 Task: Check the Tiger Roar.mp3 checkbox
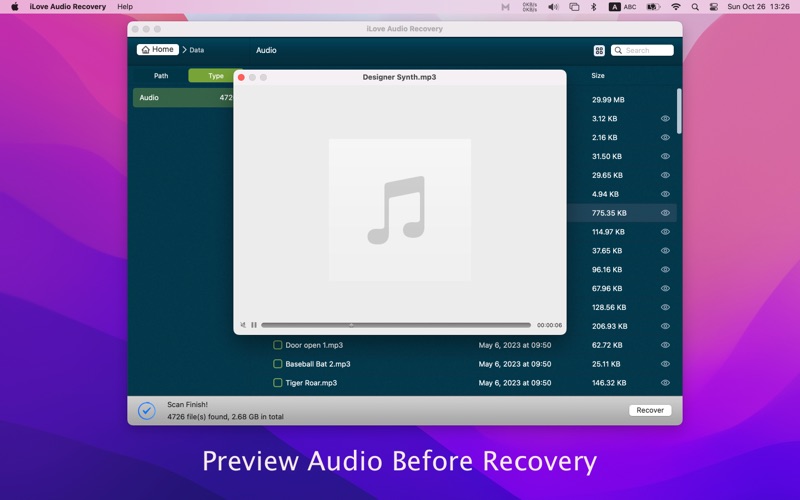[x=278, y=383]
